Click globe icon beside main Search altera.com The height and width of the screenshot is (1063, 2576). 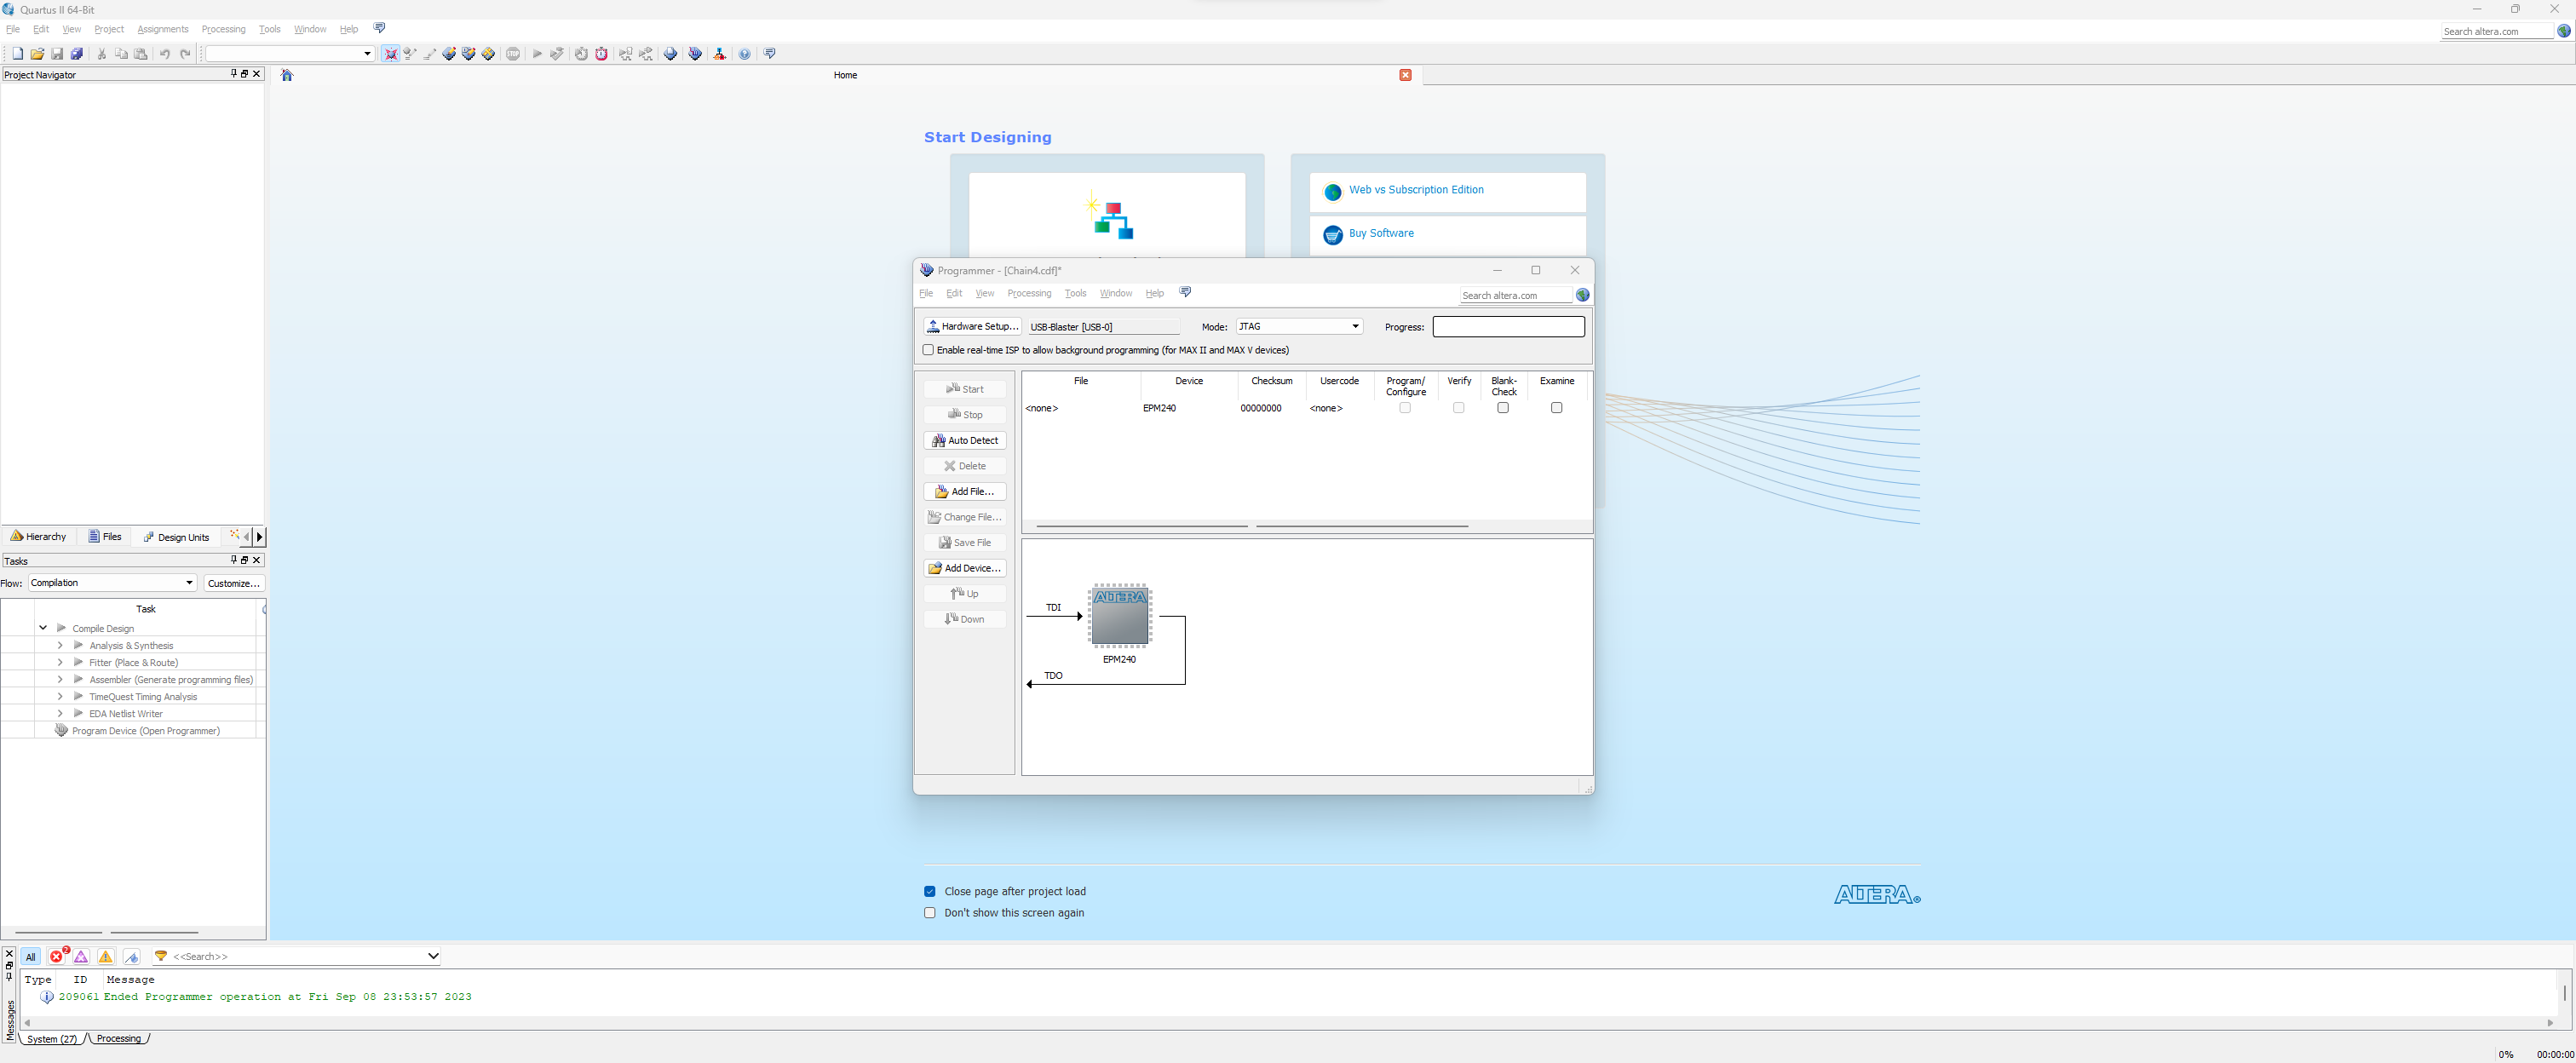coord(2564,31)
